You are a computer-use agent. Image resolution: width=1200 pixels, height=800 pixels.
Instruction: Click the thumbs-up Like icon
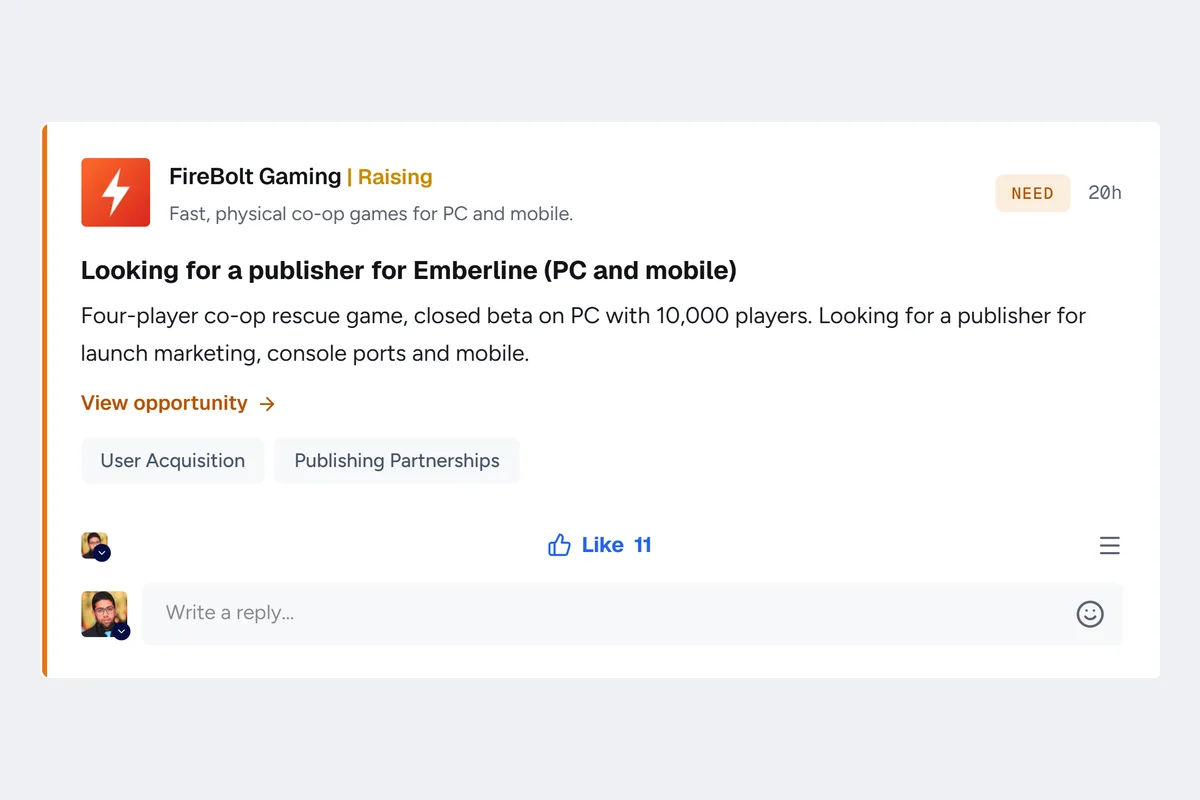[559, 545]
